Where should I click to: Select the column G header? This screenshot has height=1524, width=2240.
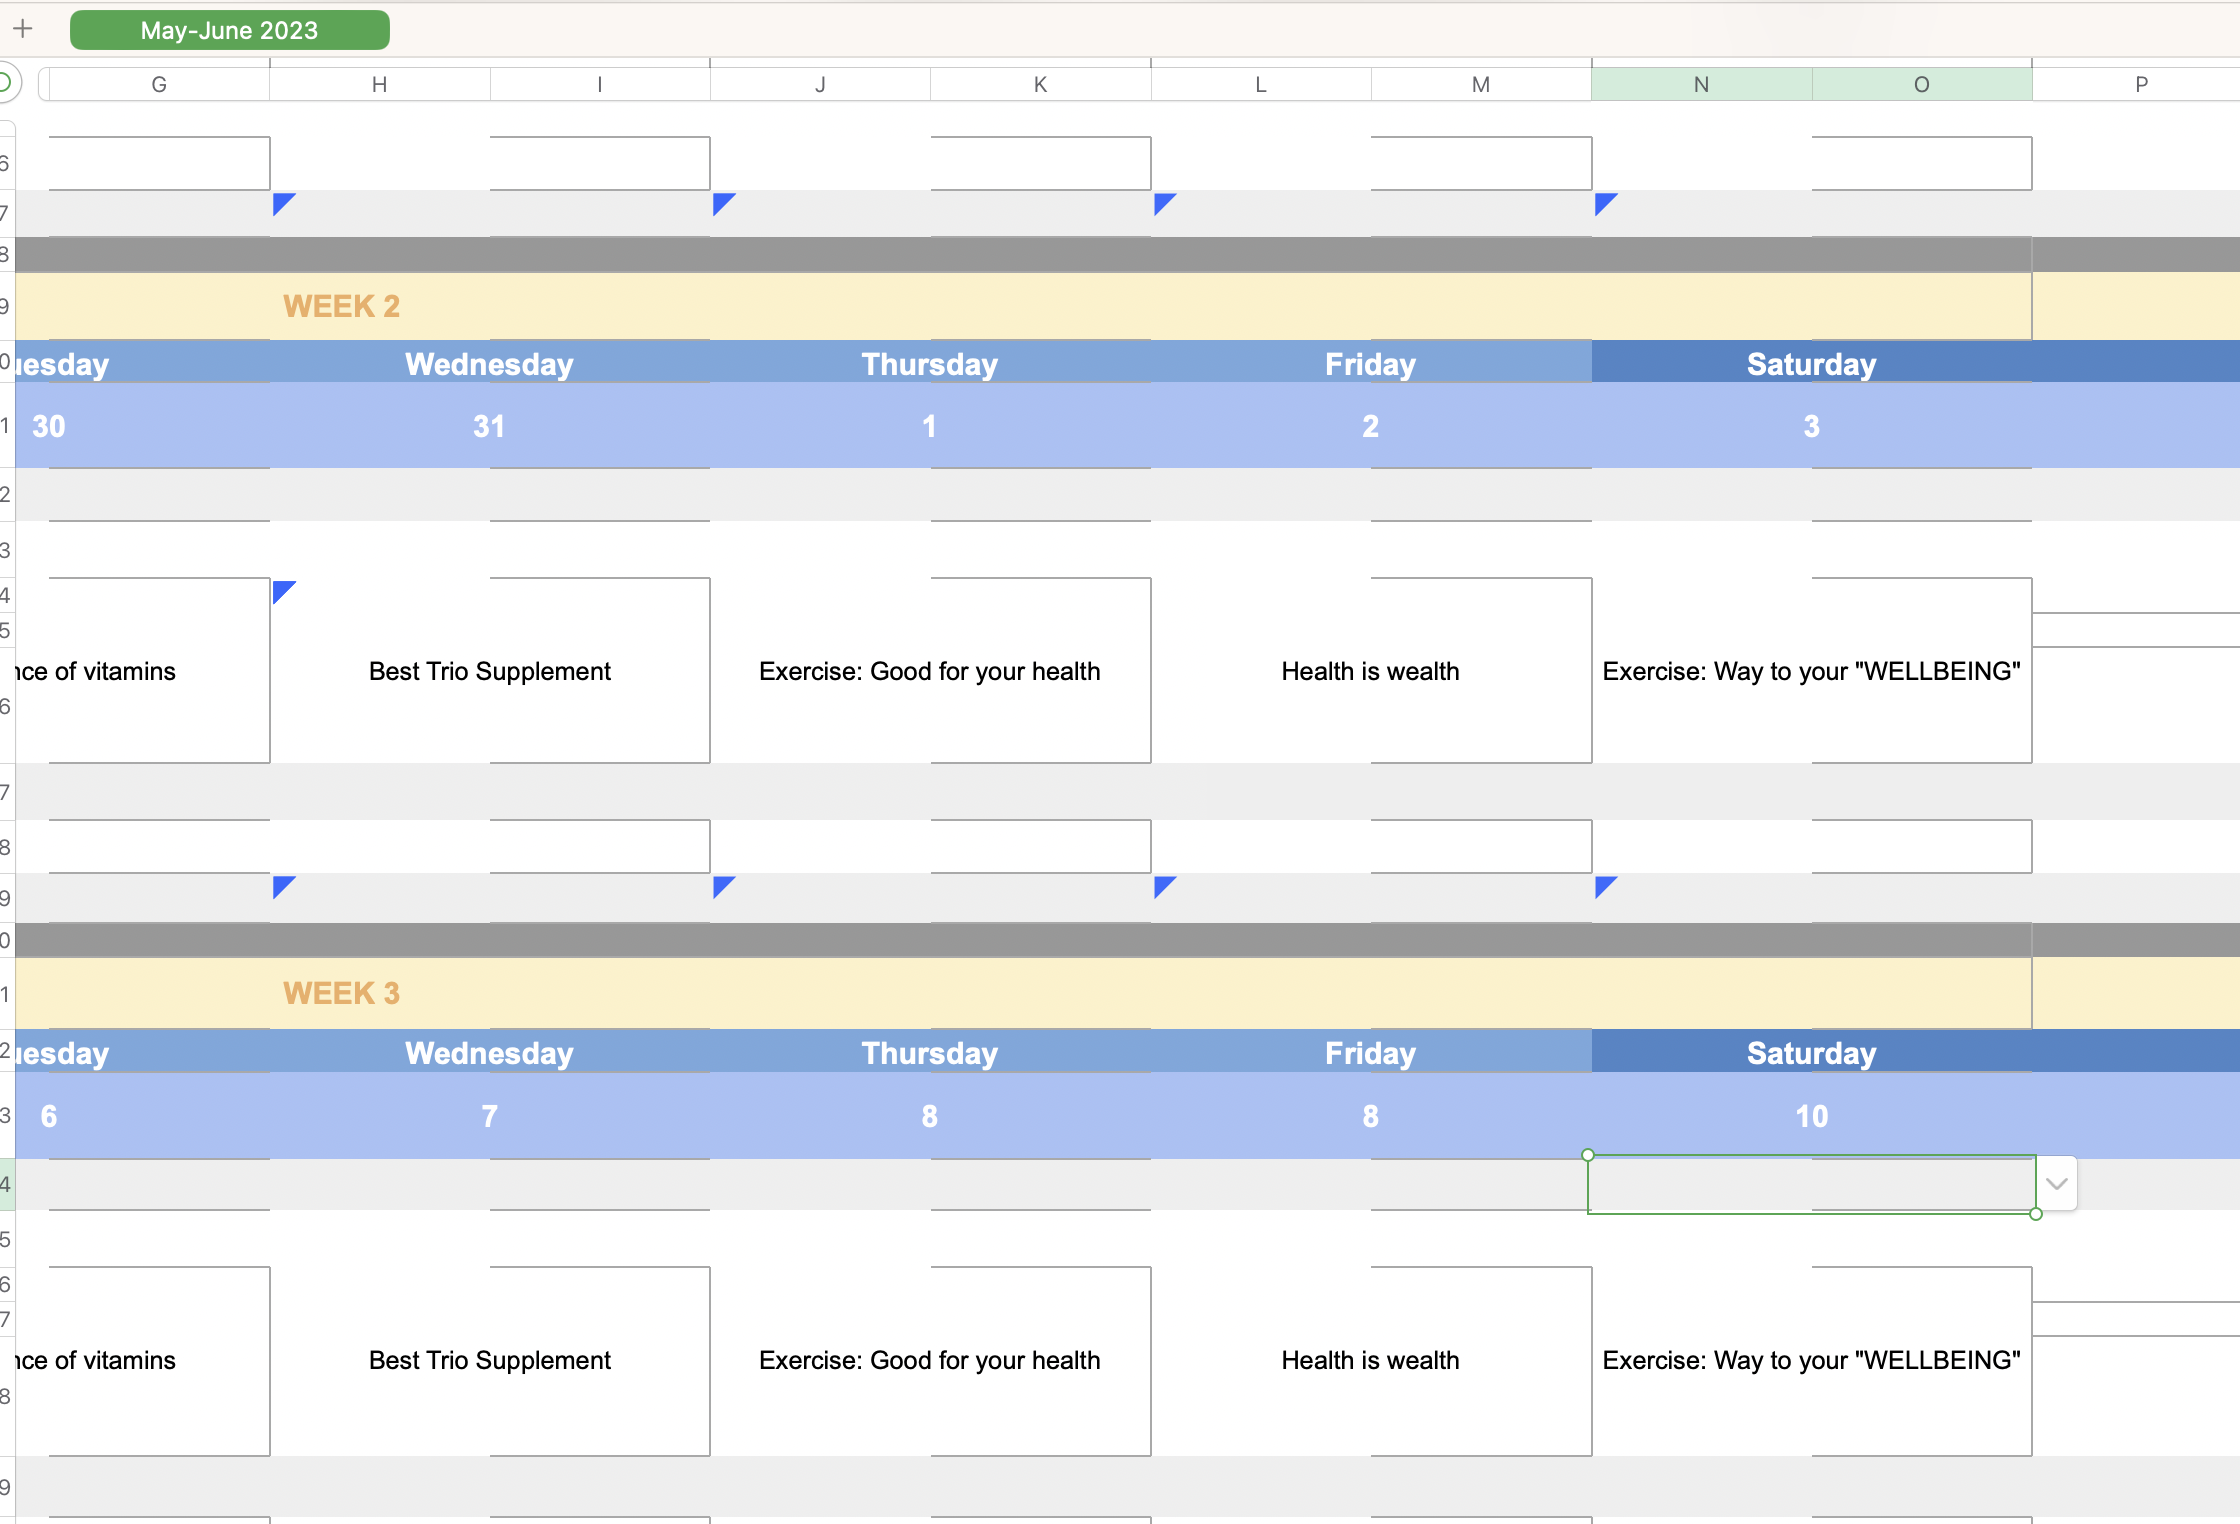coord(159,85)
